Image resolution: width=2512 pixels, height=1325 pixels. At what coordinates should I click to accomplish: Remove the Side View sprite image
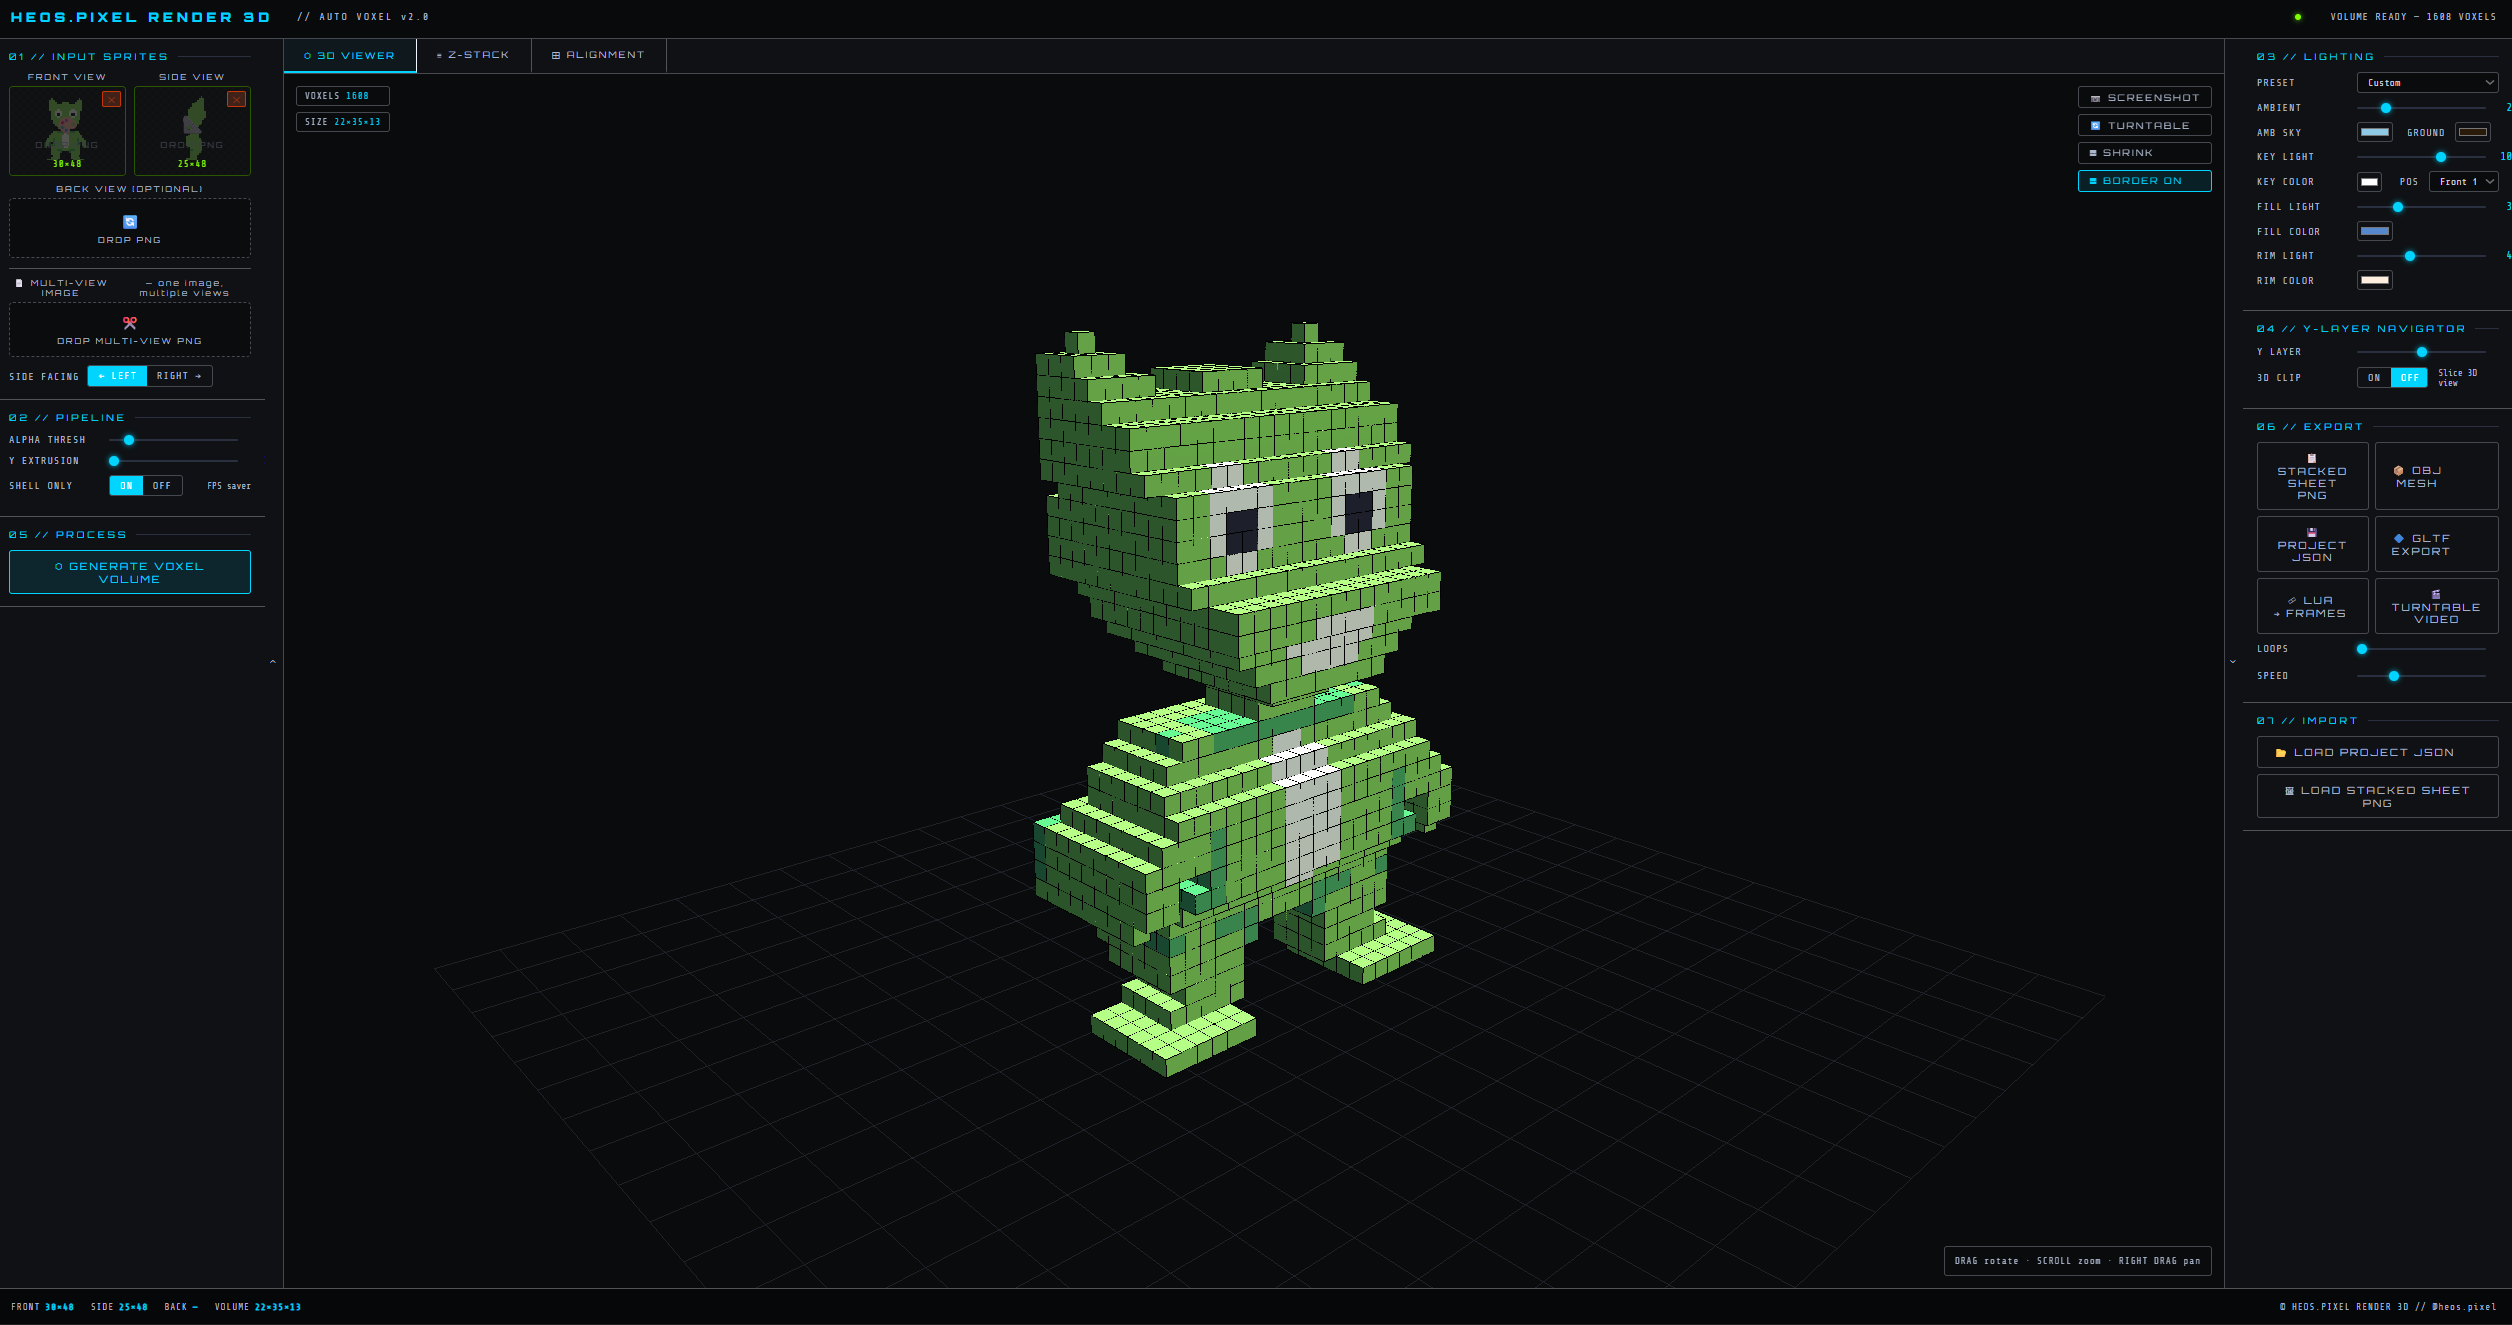(x=236, y=99)
